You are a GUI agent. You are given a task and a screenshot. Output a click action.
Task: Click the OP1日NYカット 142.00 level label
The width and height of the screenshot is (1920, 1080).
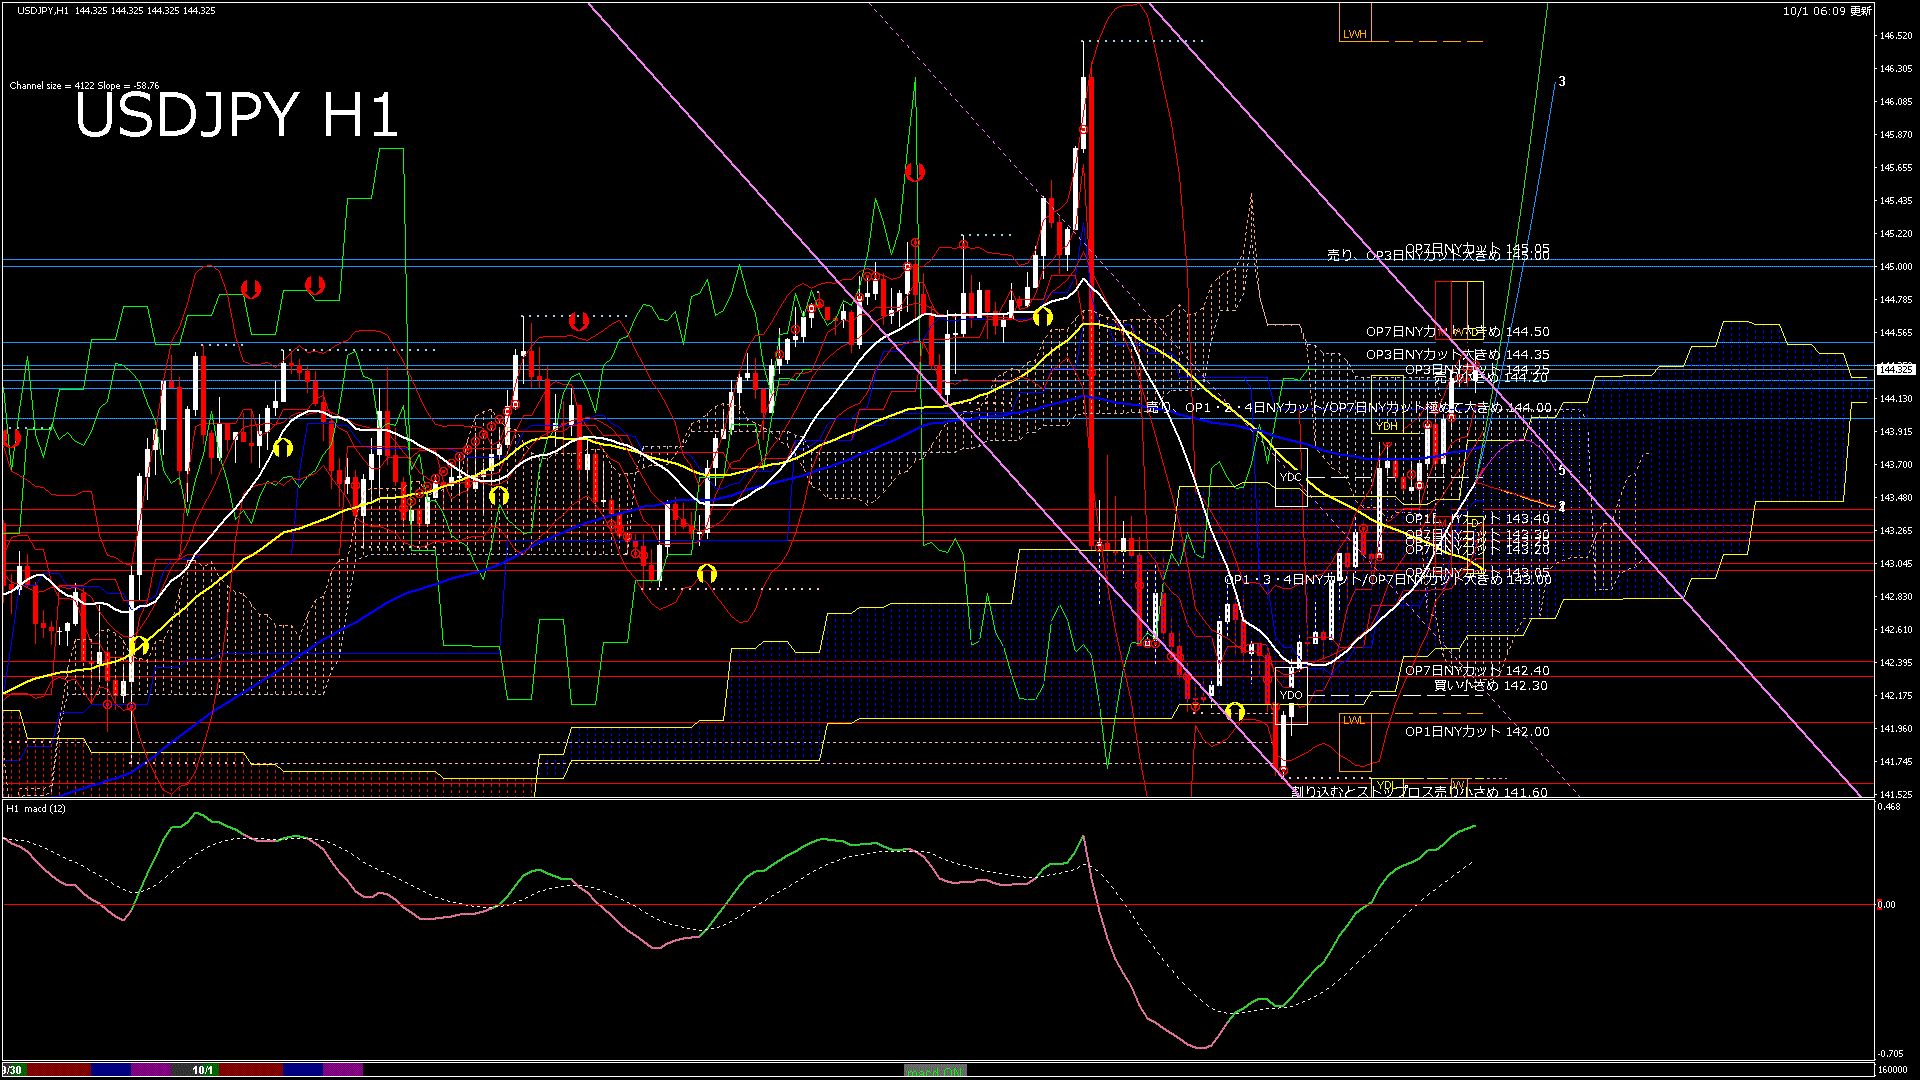[1477, 732]
